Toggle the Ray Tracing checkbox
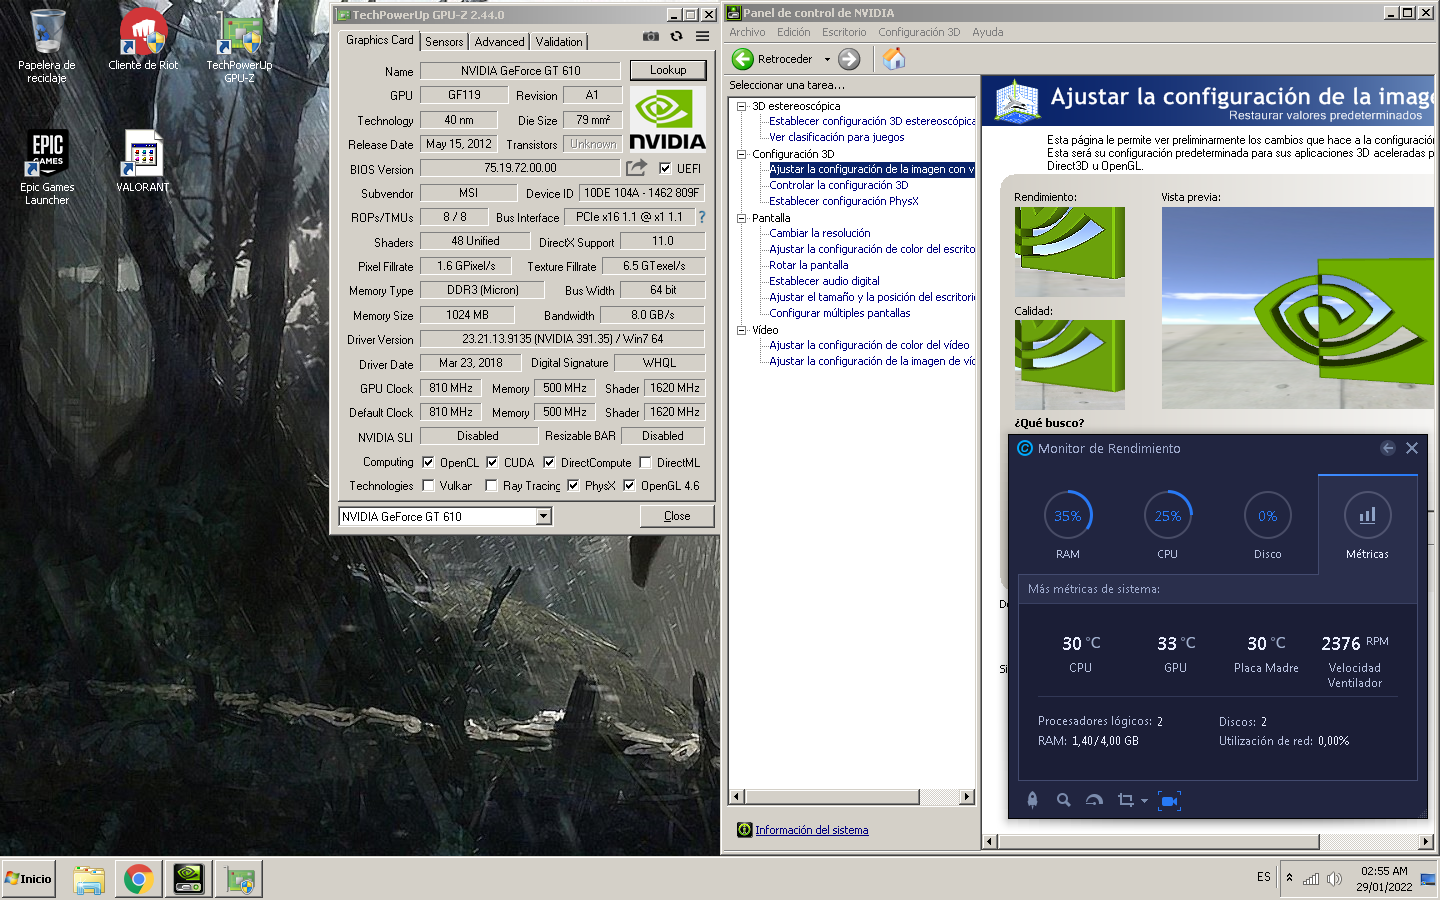This screenshot has width=1440, height=900. pos(491,485)
